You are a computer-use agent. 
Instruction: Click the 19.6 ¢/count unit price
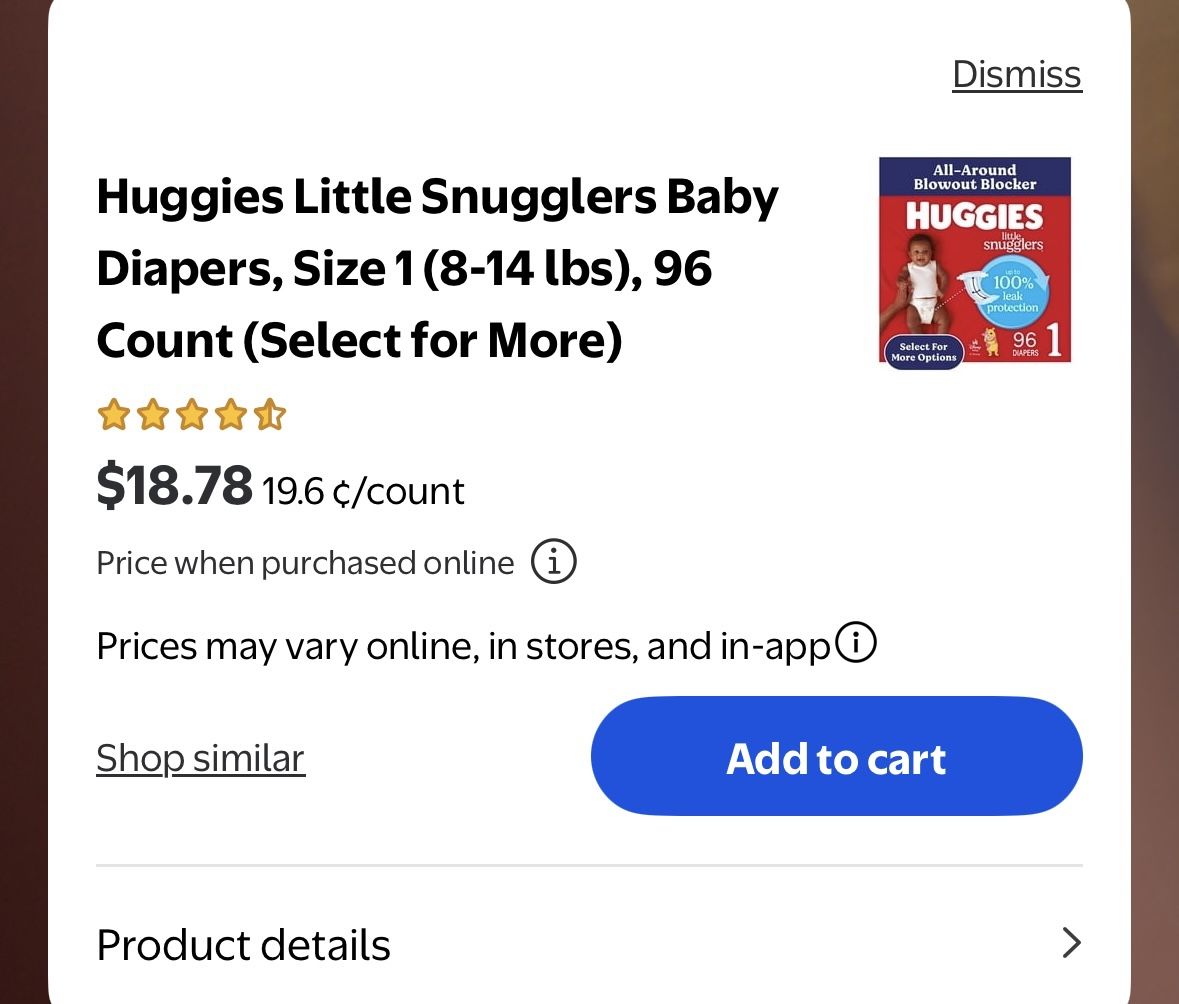click(363, 491)
